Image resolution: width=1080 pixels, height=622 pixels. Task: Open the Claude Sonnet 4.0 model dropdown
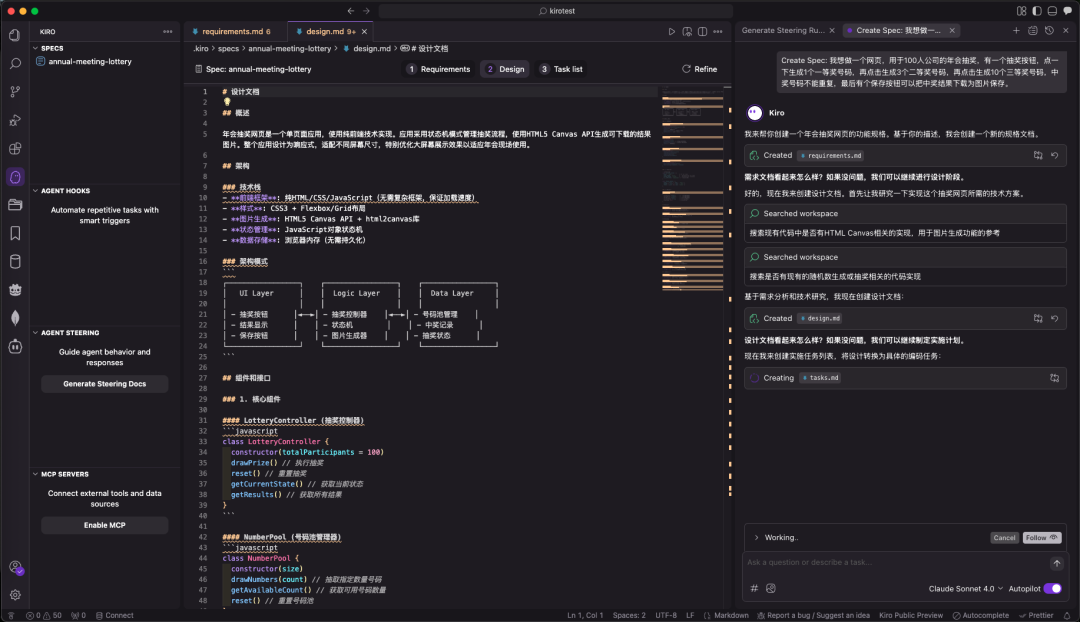[966, 588]
